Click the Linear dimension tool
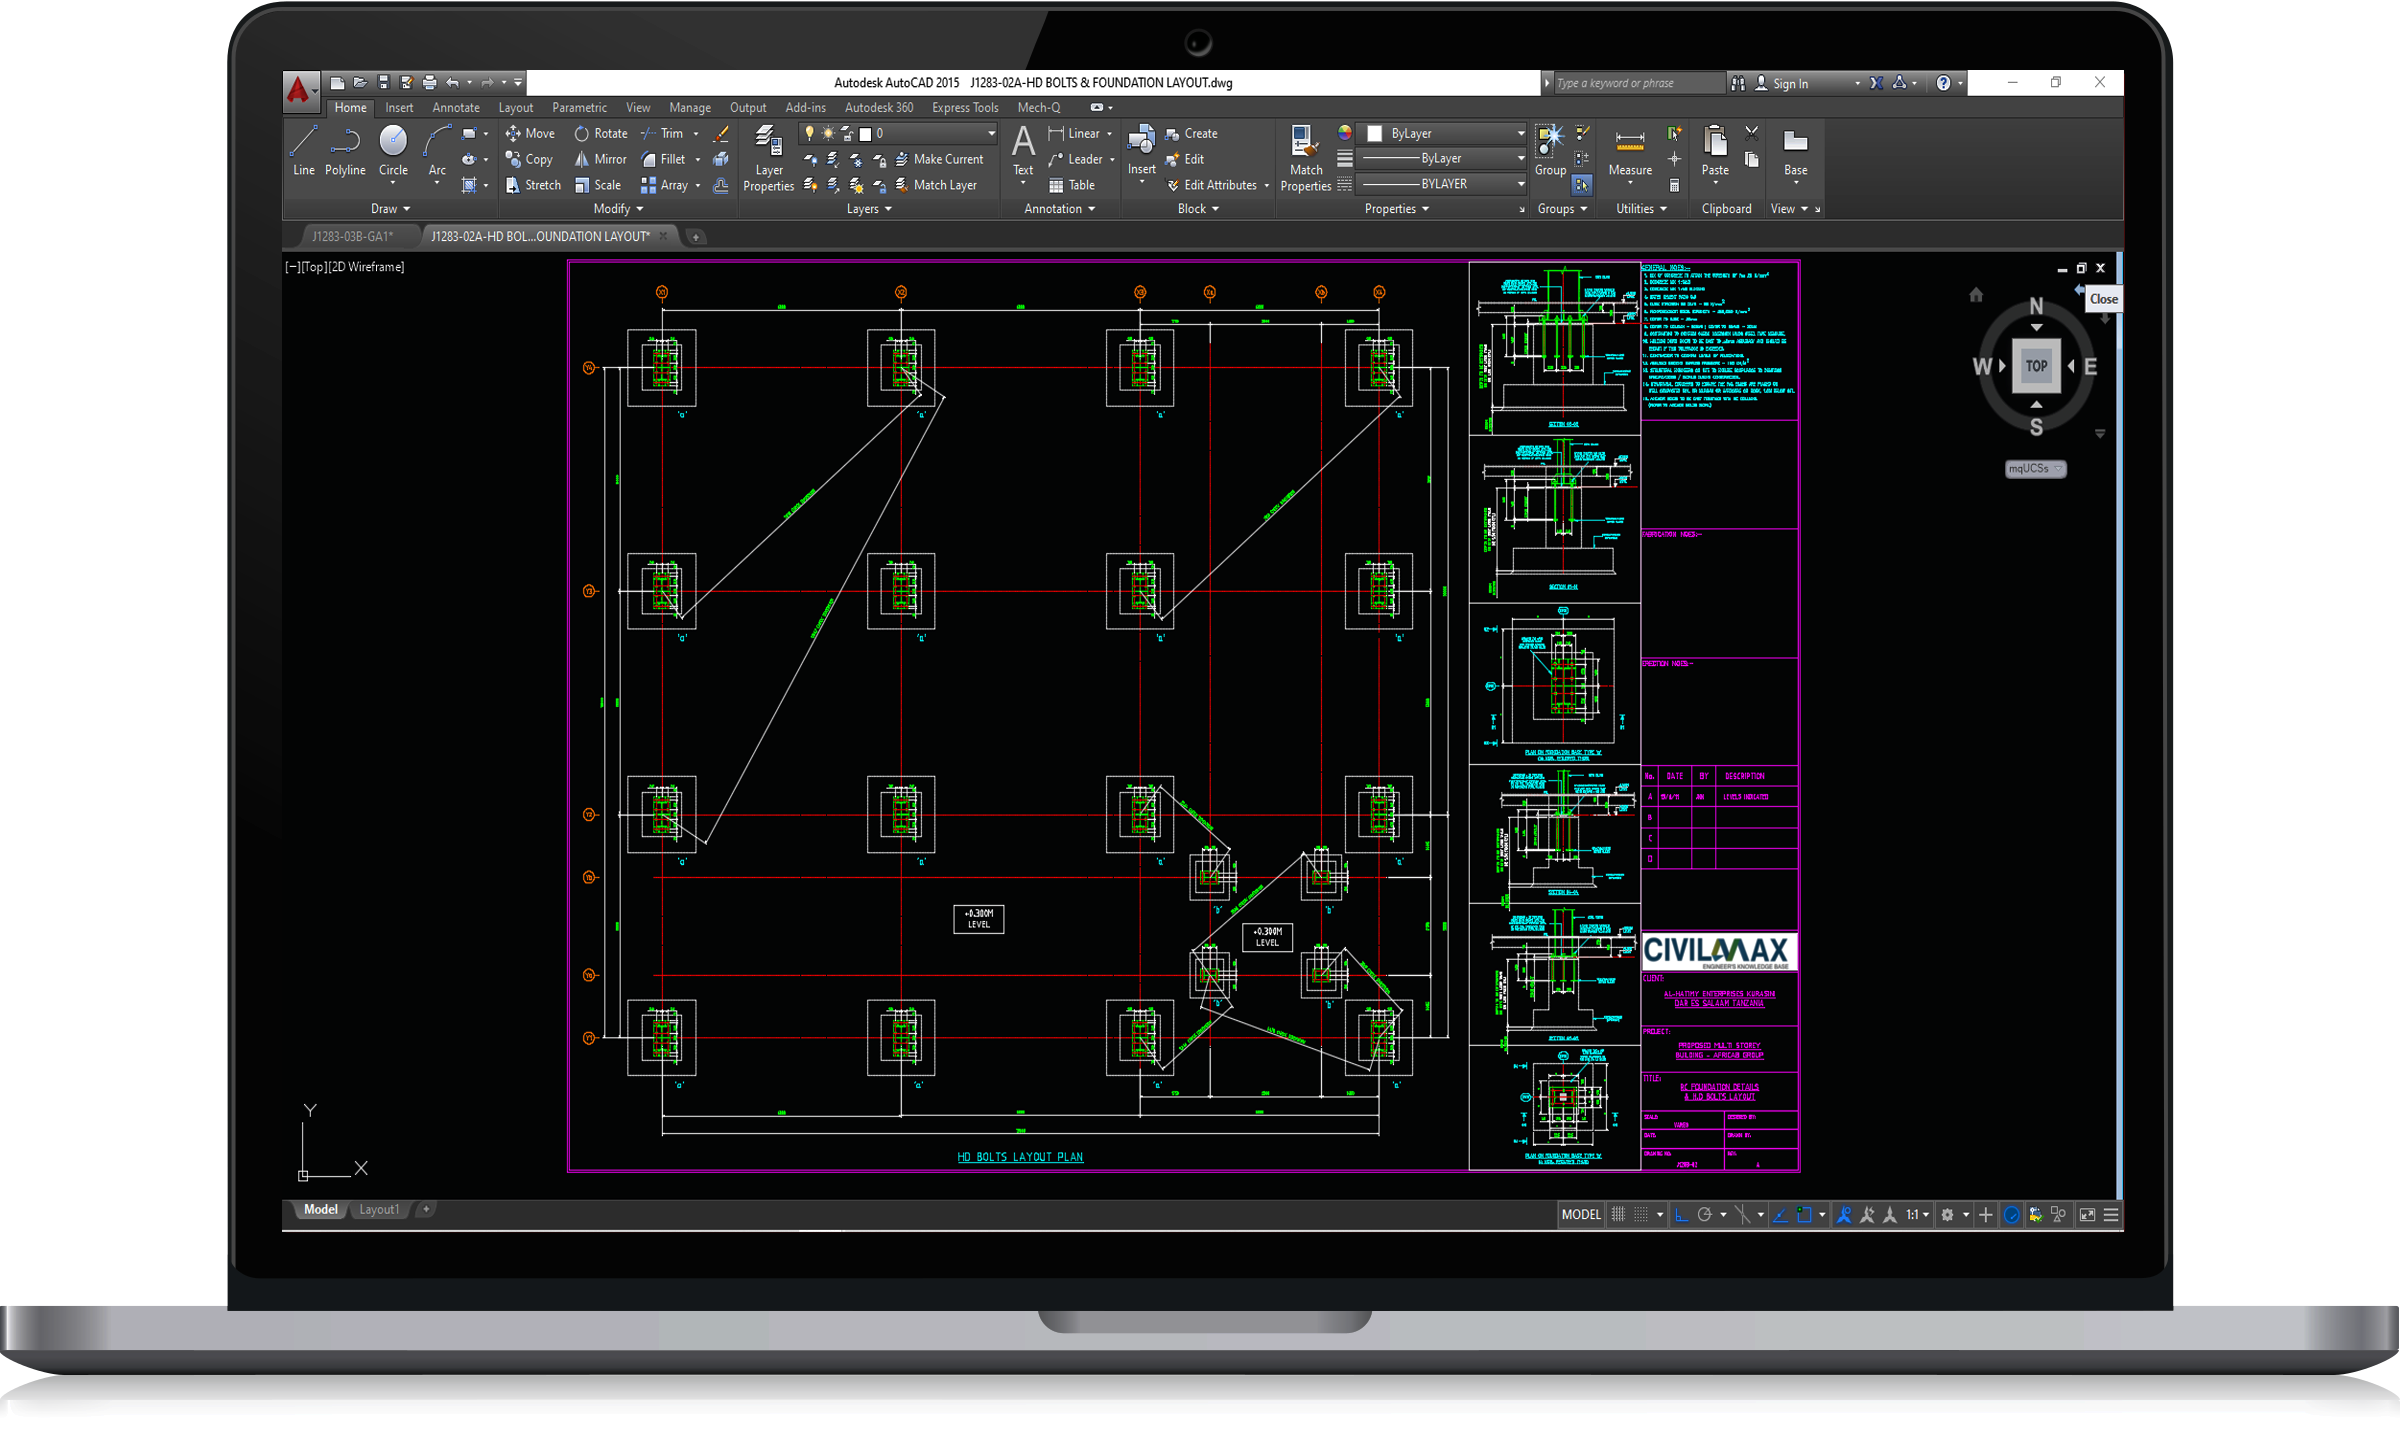Image resolution: width=2400 pixels, height=1444 pixels. pyautogui.click(x=1074, y=133)
